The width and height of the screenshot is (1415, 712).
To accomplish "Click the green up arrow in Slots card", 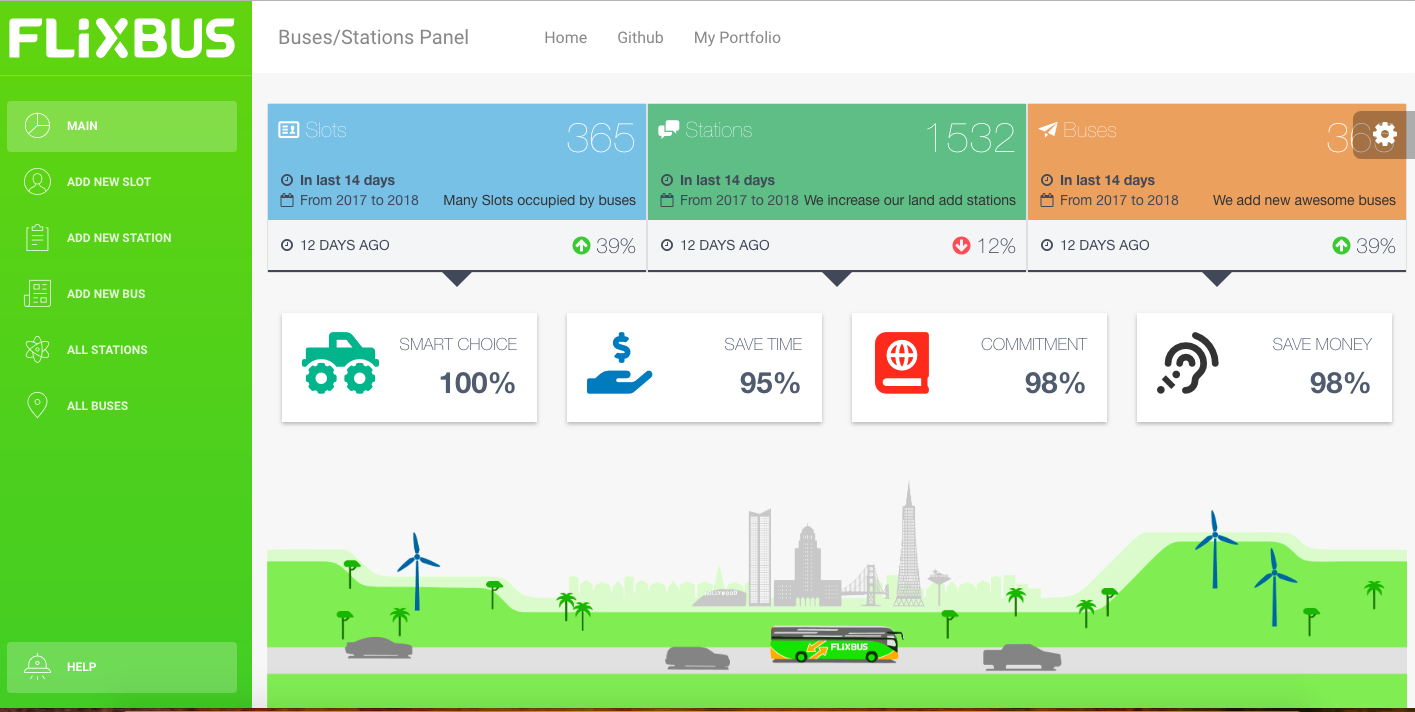I will 581,245.
